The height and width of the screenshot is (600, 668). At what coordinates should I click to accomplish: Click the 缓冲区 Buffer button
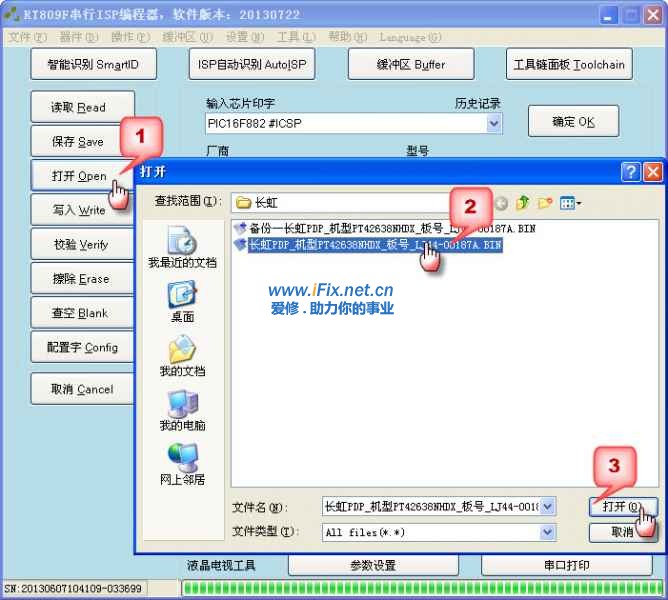pyautogui.click(x=410, y=65)
